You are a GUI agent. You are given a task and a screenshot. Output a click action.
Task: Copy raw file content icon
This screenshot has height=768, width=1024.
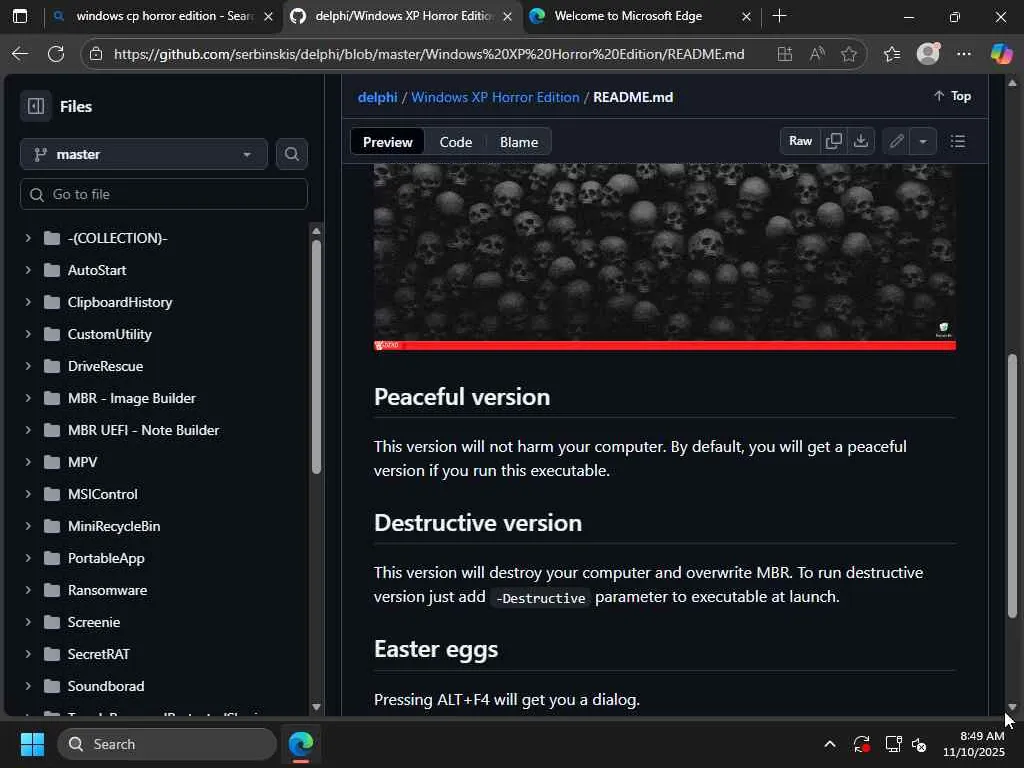(x=833, y=141)
